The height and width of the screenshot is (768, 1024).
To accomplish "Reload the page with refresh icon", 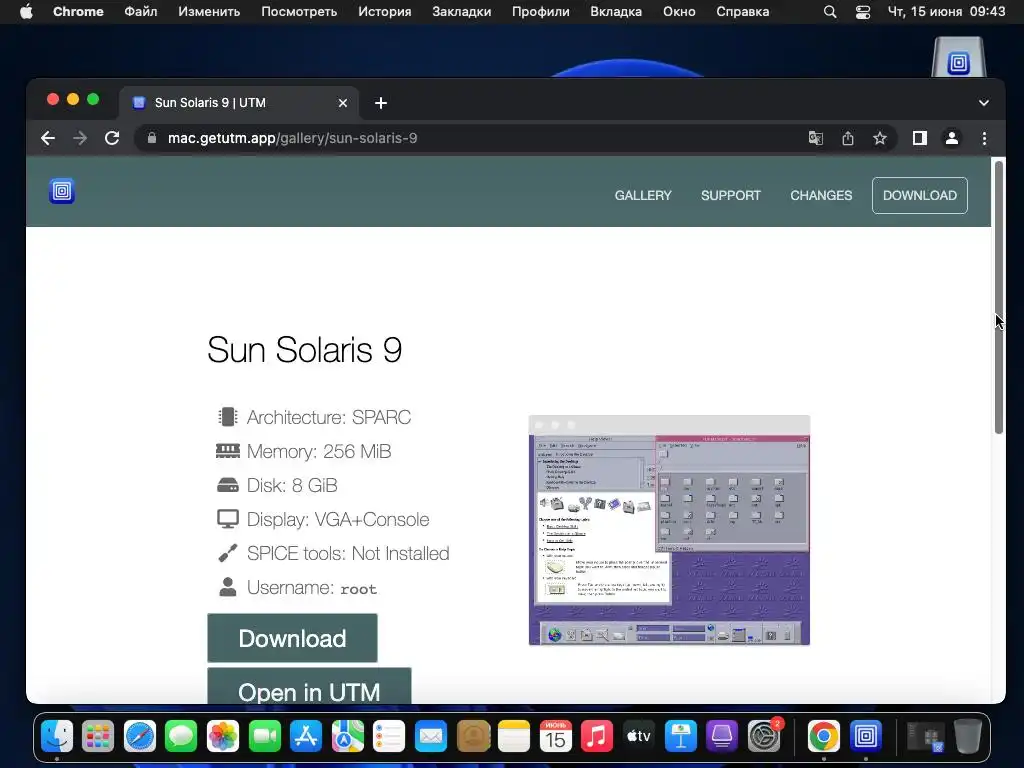I will 112,138.
